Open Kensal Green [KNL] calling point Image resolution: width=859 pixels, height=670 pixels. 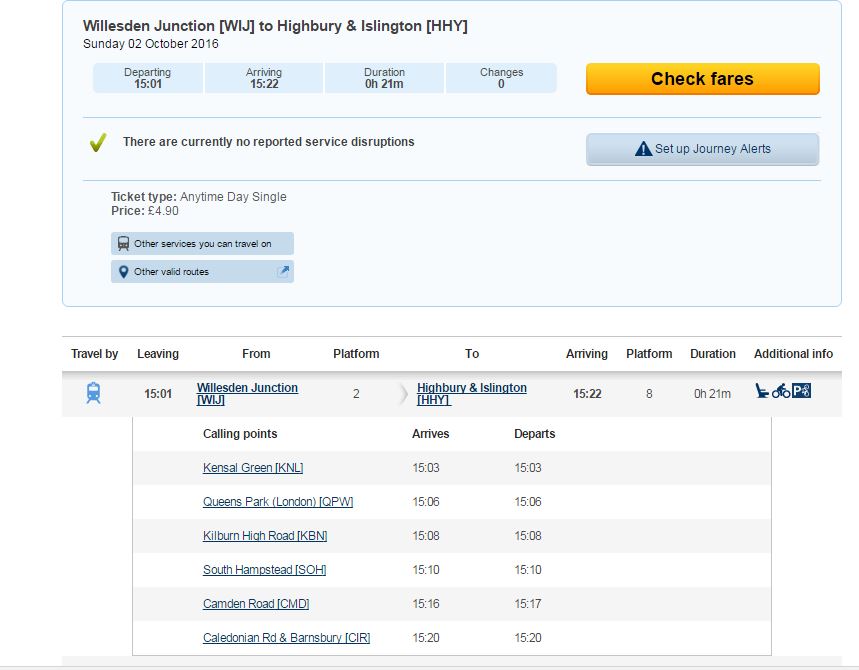(252, 468)
